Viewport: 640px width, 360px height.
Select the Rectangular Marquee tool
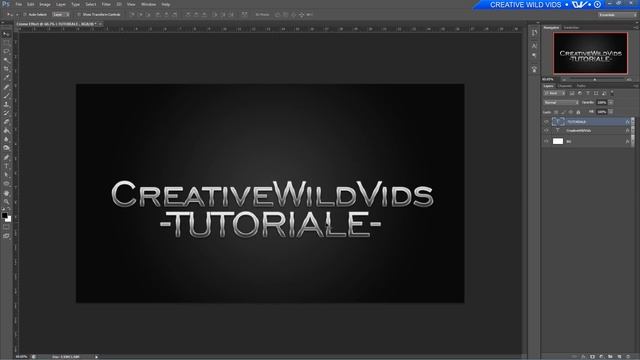[6, 43]
